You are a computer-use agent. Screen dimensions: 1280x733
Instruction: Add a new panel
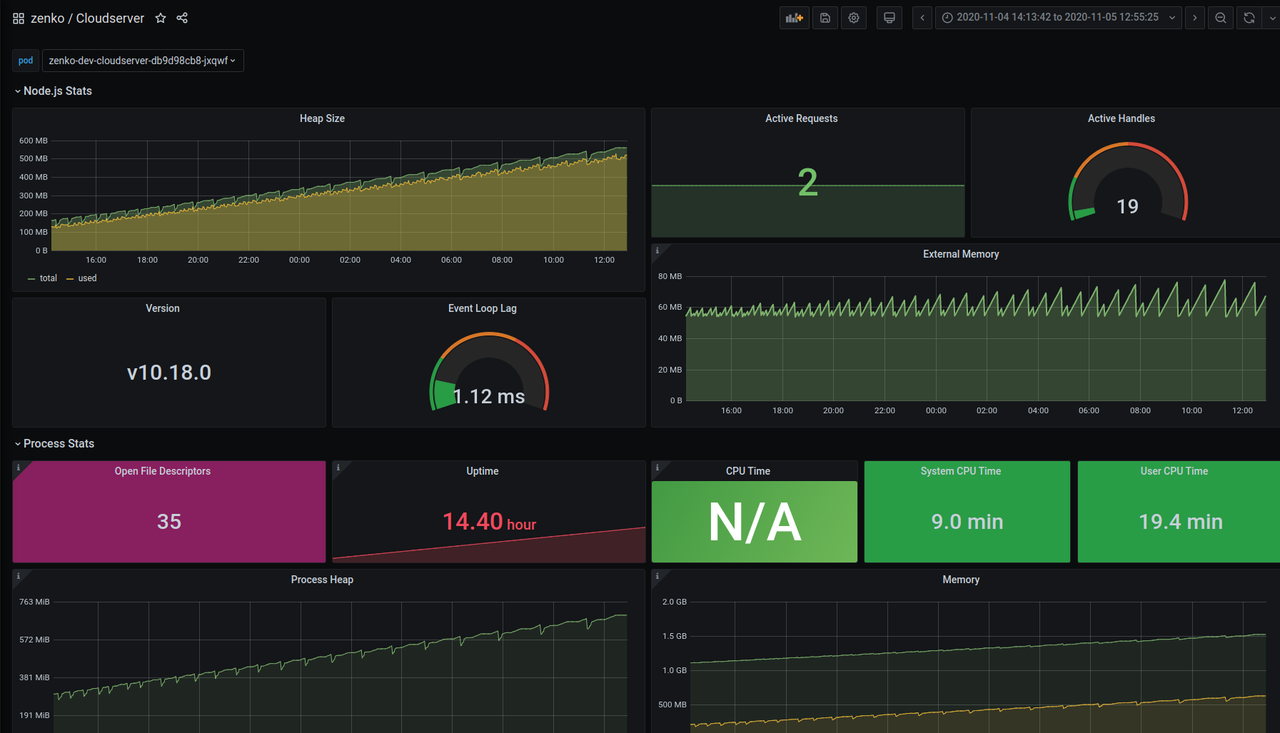794,18
